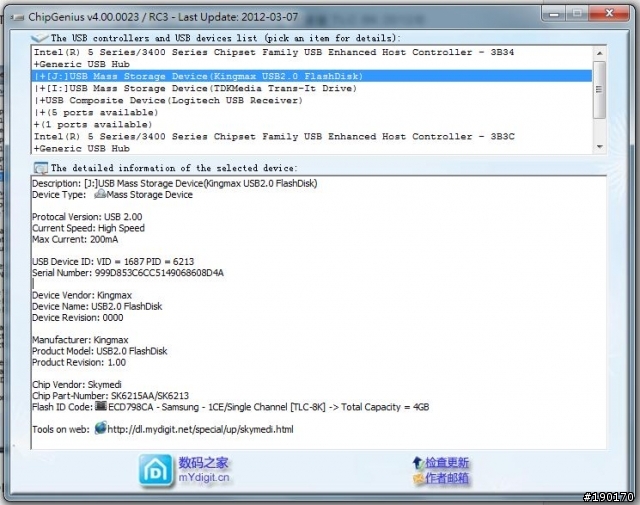The image size is (640, 505).
Task: Click the Mass Storage Device type icon
Action: 100,194
